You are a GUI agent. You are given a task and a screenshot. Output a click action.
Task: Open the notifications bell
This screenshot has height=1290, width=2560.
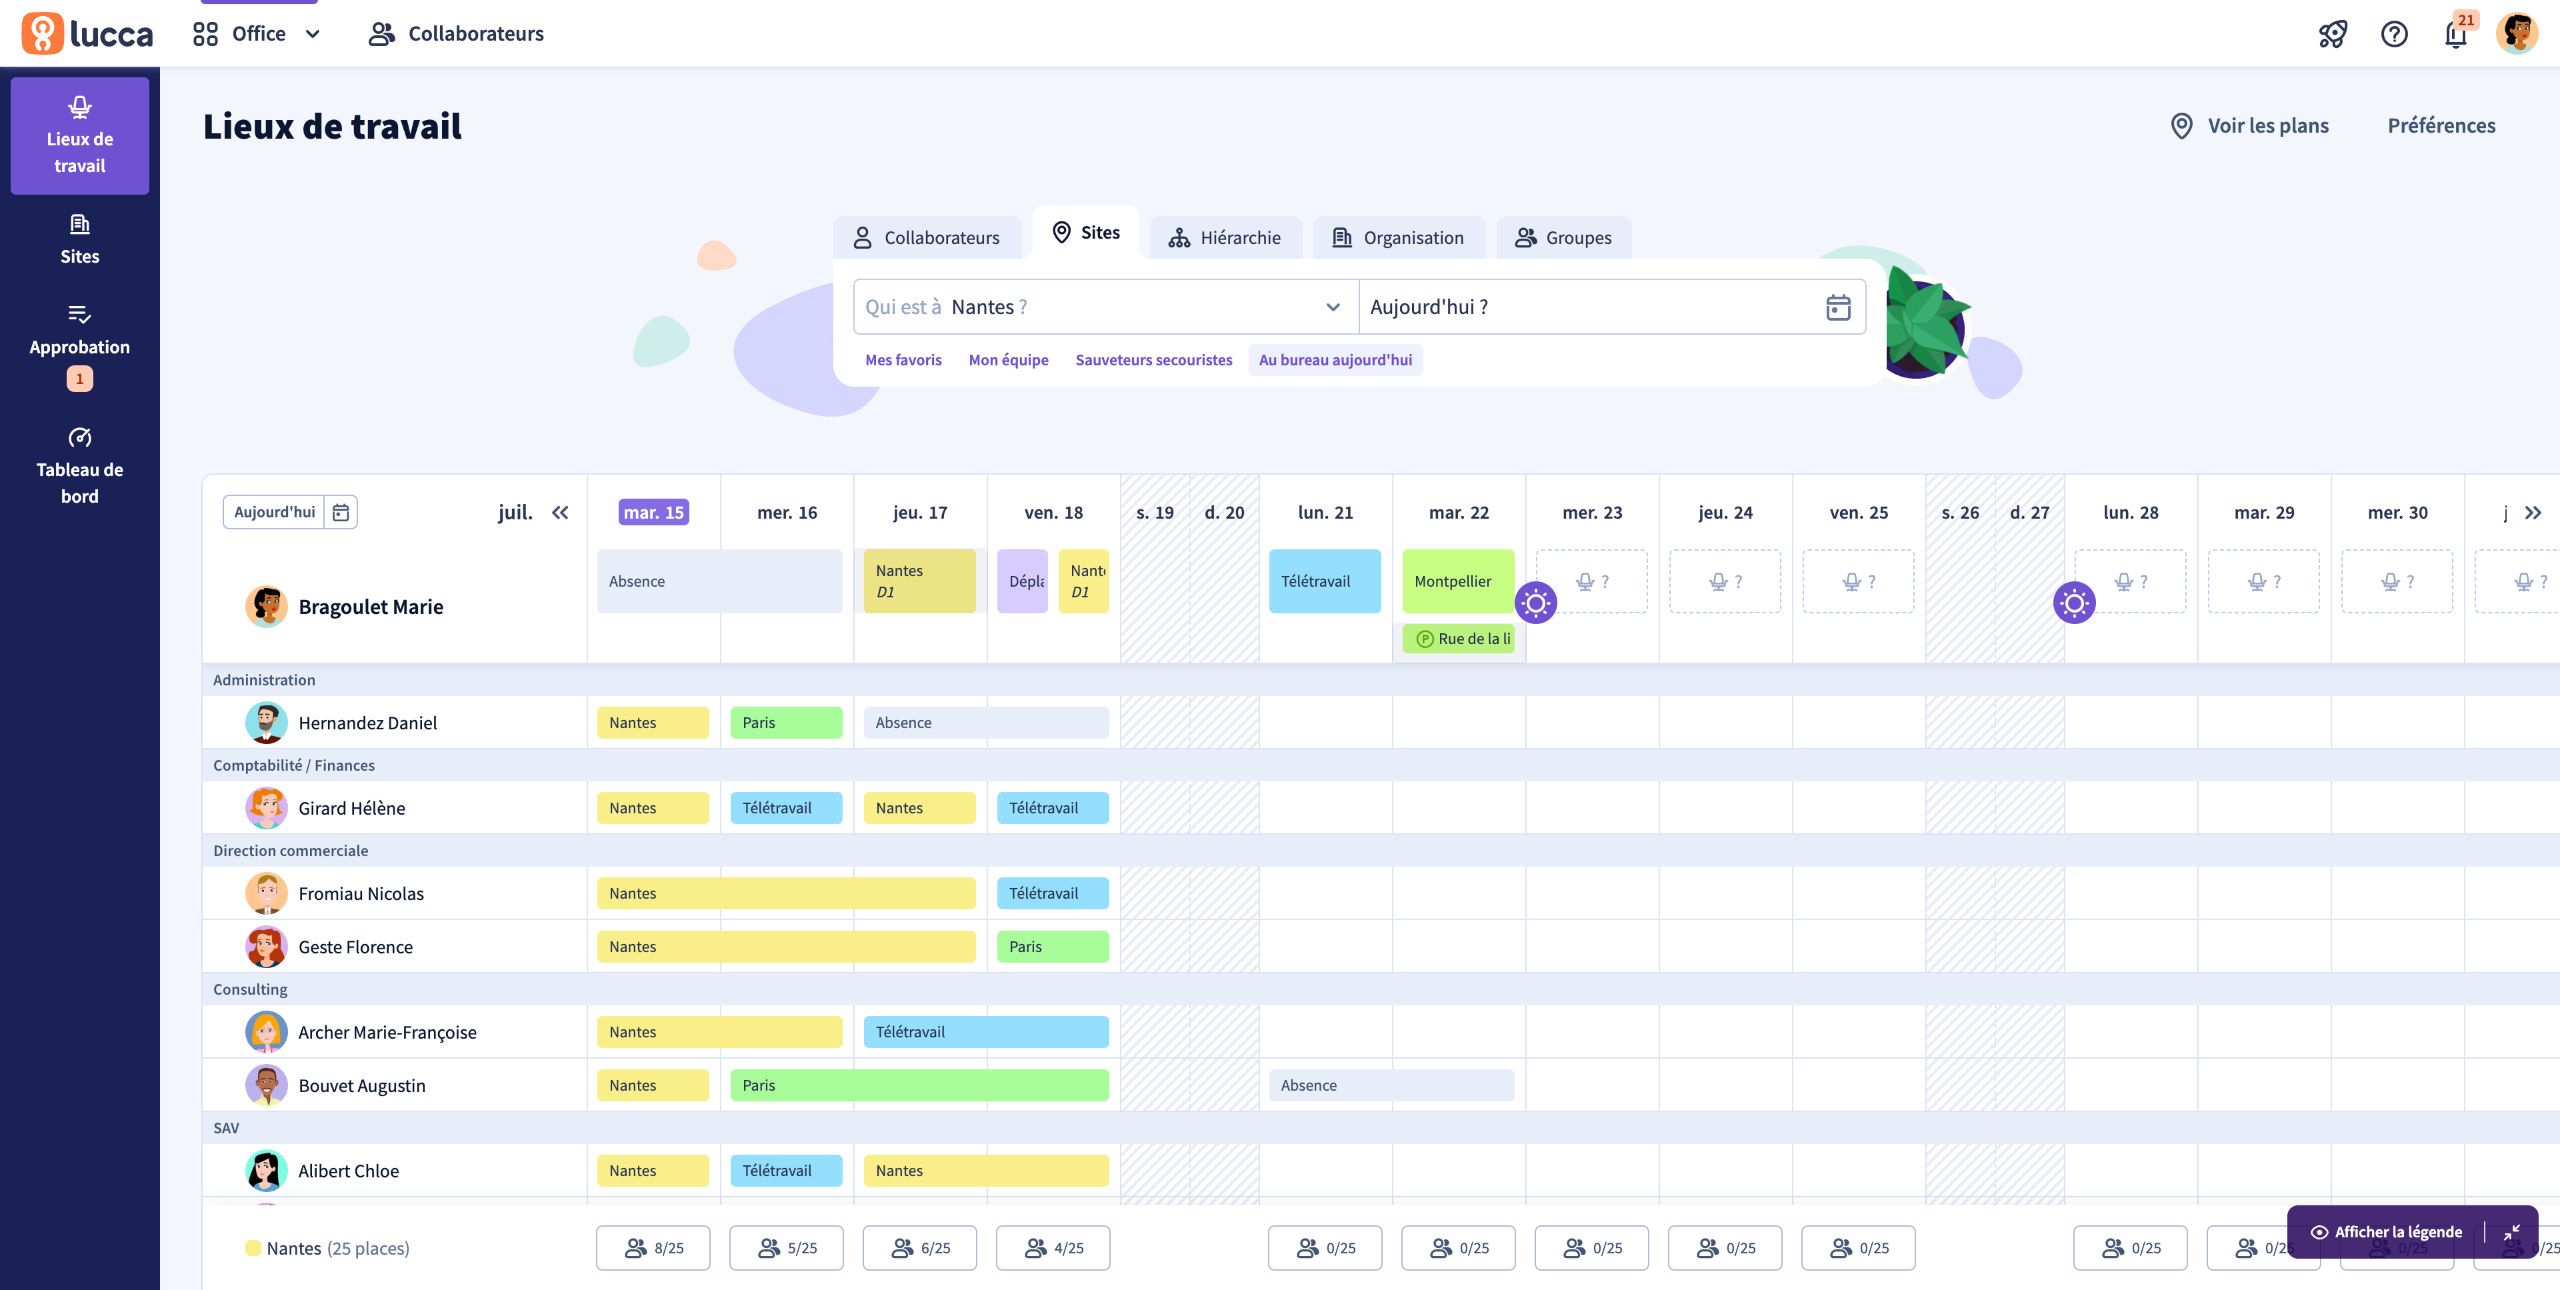2455,35
